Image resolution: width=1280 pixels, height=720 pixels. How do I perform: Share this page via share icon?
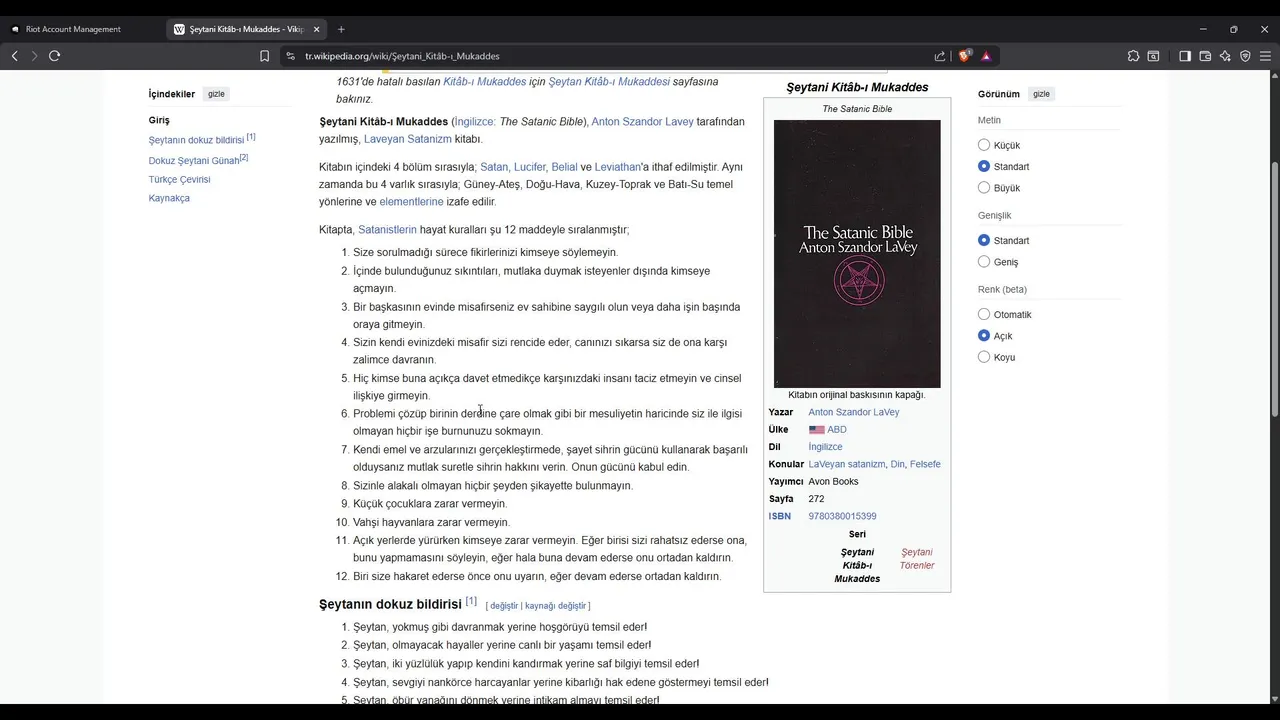coord(940,56)
